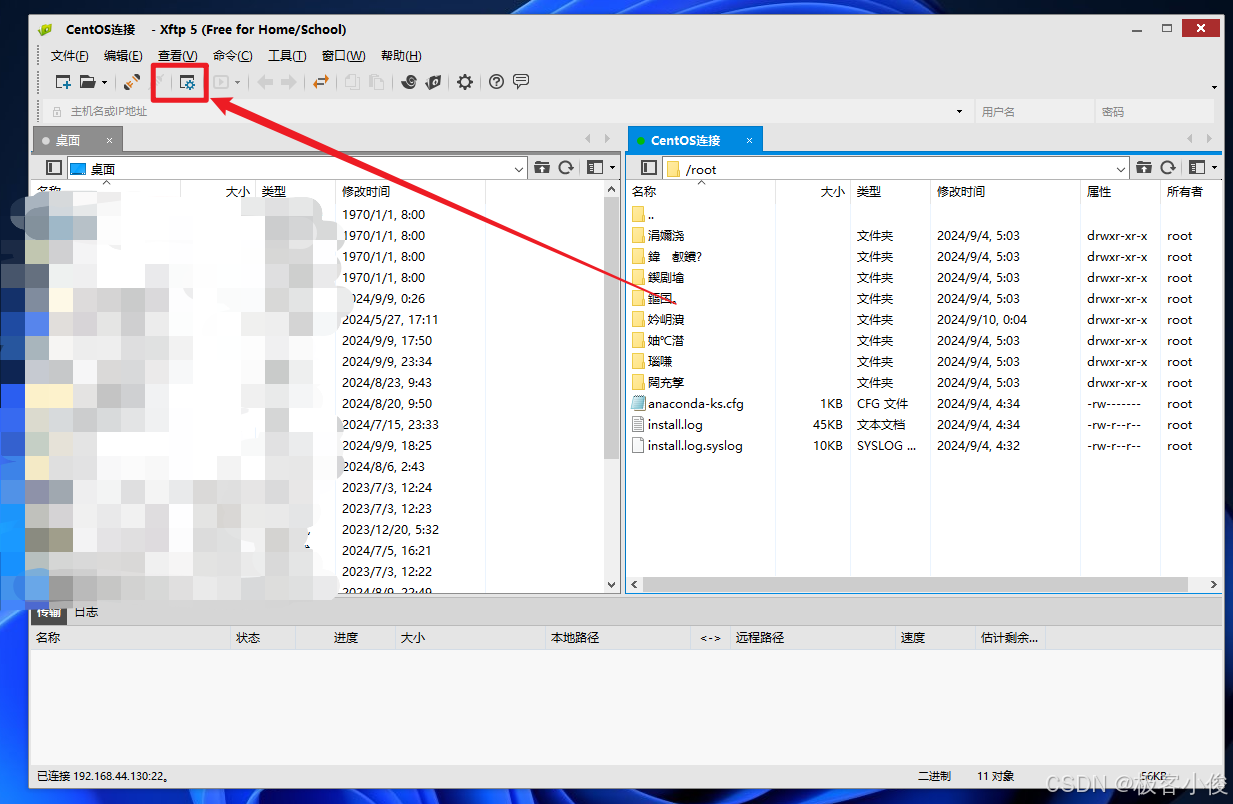Open the 文件(F) menu
Viewport: 1233px width, 804px height.
point(70,56)
